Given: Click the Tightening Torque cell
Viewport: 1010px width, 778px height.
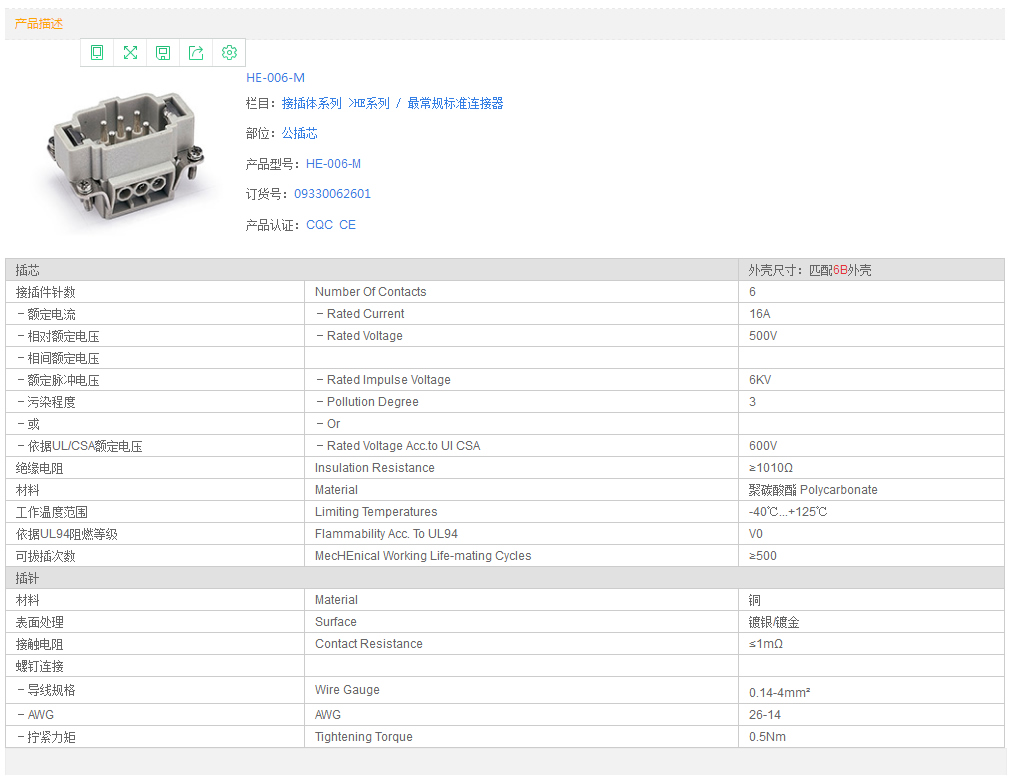Looking at the screenshot, I should pos(363,737).
